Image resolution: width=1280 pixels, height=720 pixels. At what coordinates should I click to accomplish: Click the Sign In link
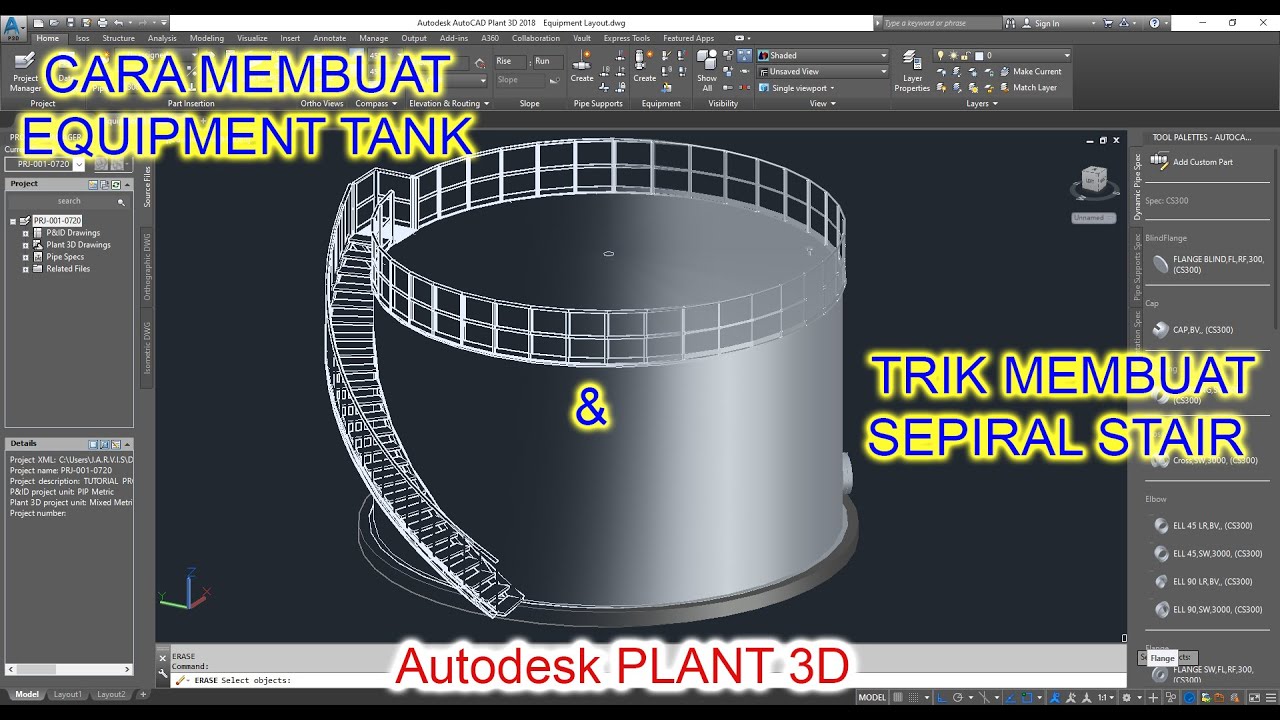tap(1046, 23)
